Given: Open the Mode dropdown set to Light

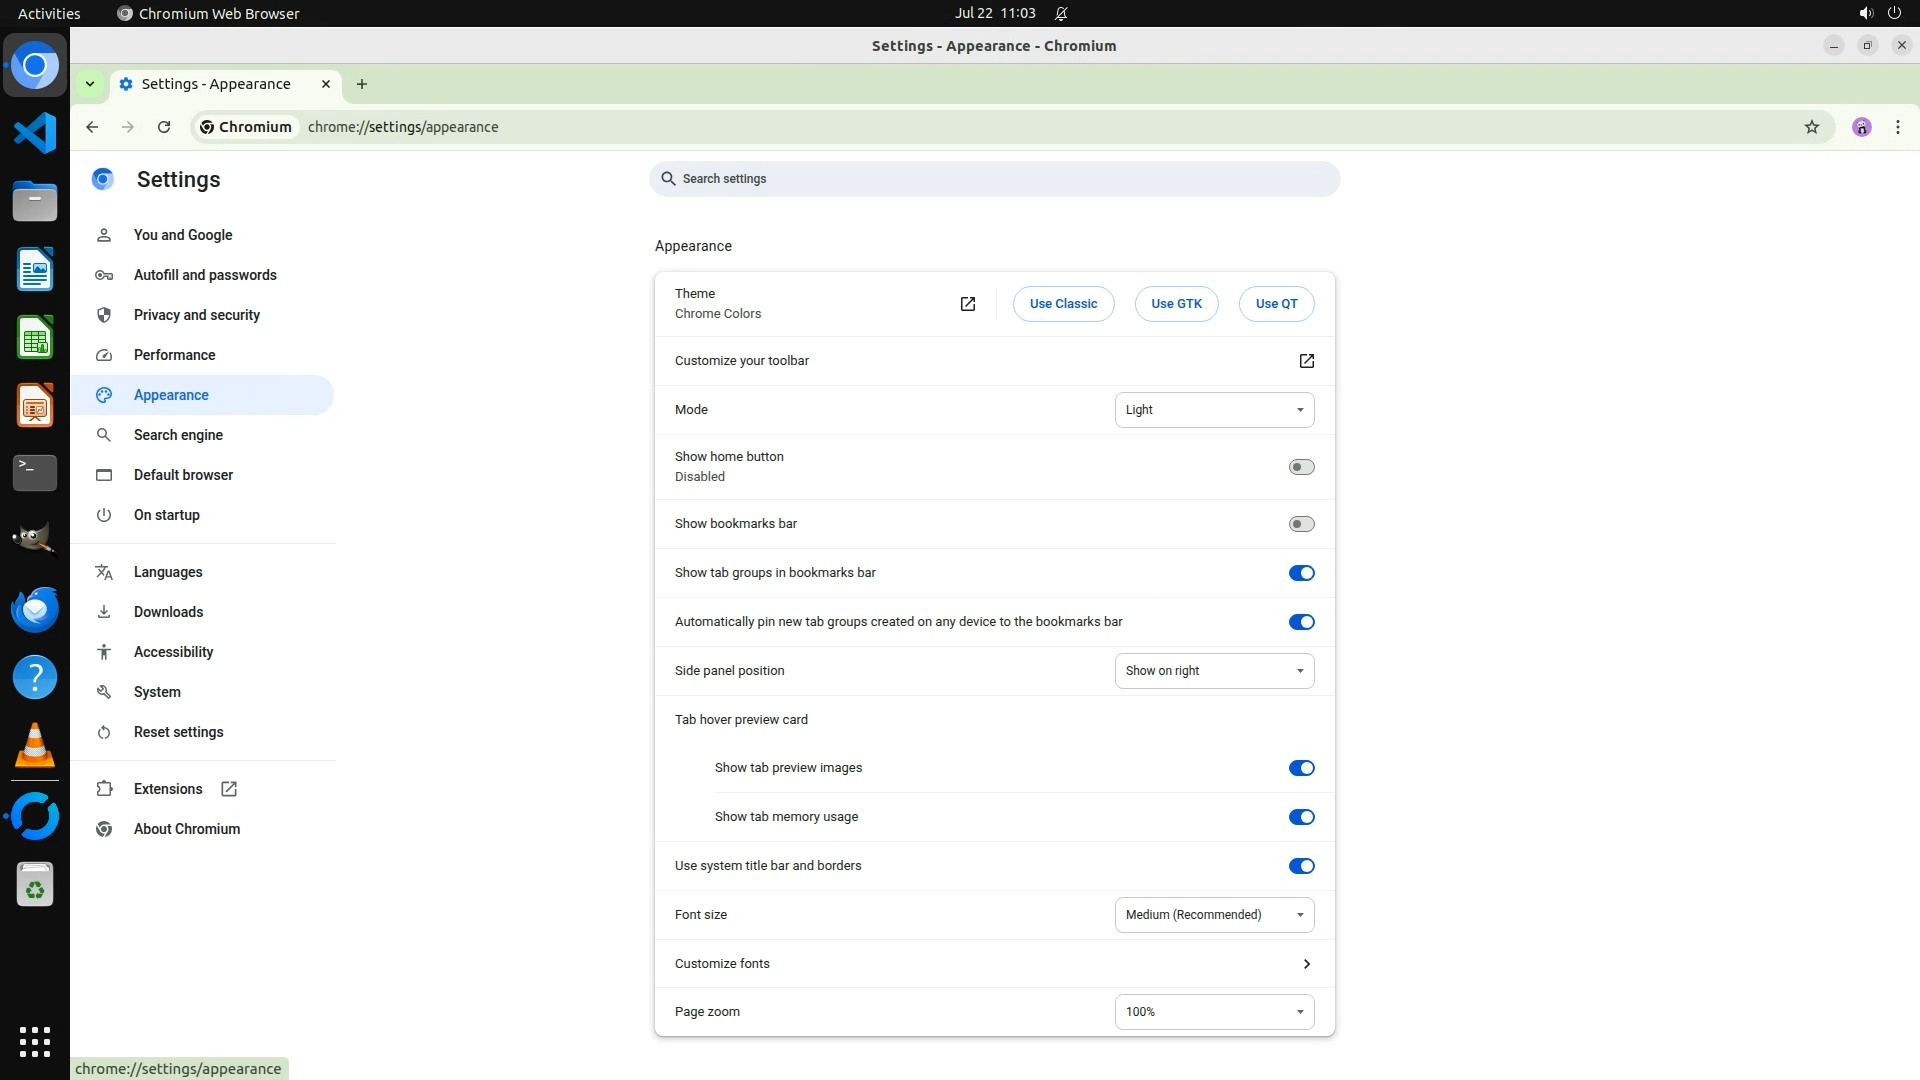Looking at the screenshot, I should [x=1213, y=410].
